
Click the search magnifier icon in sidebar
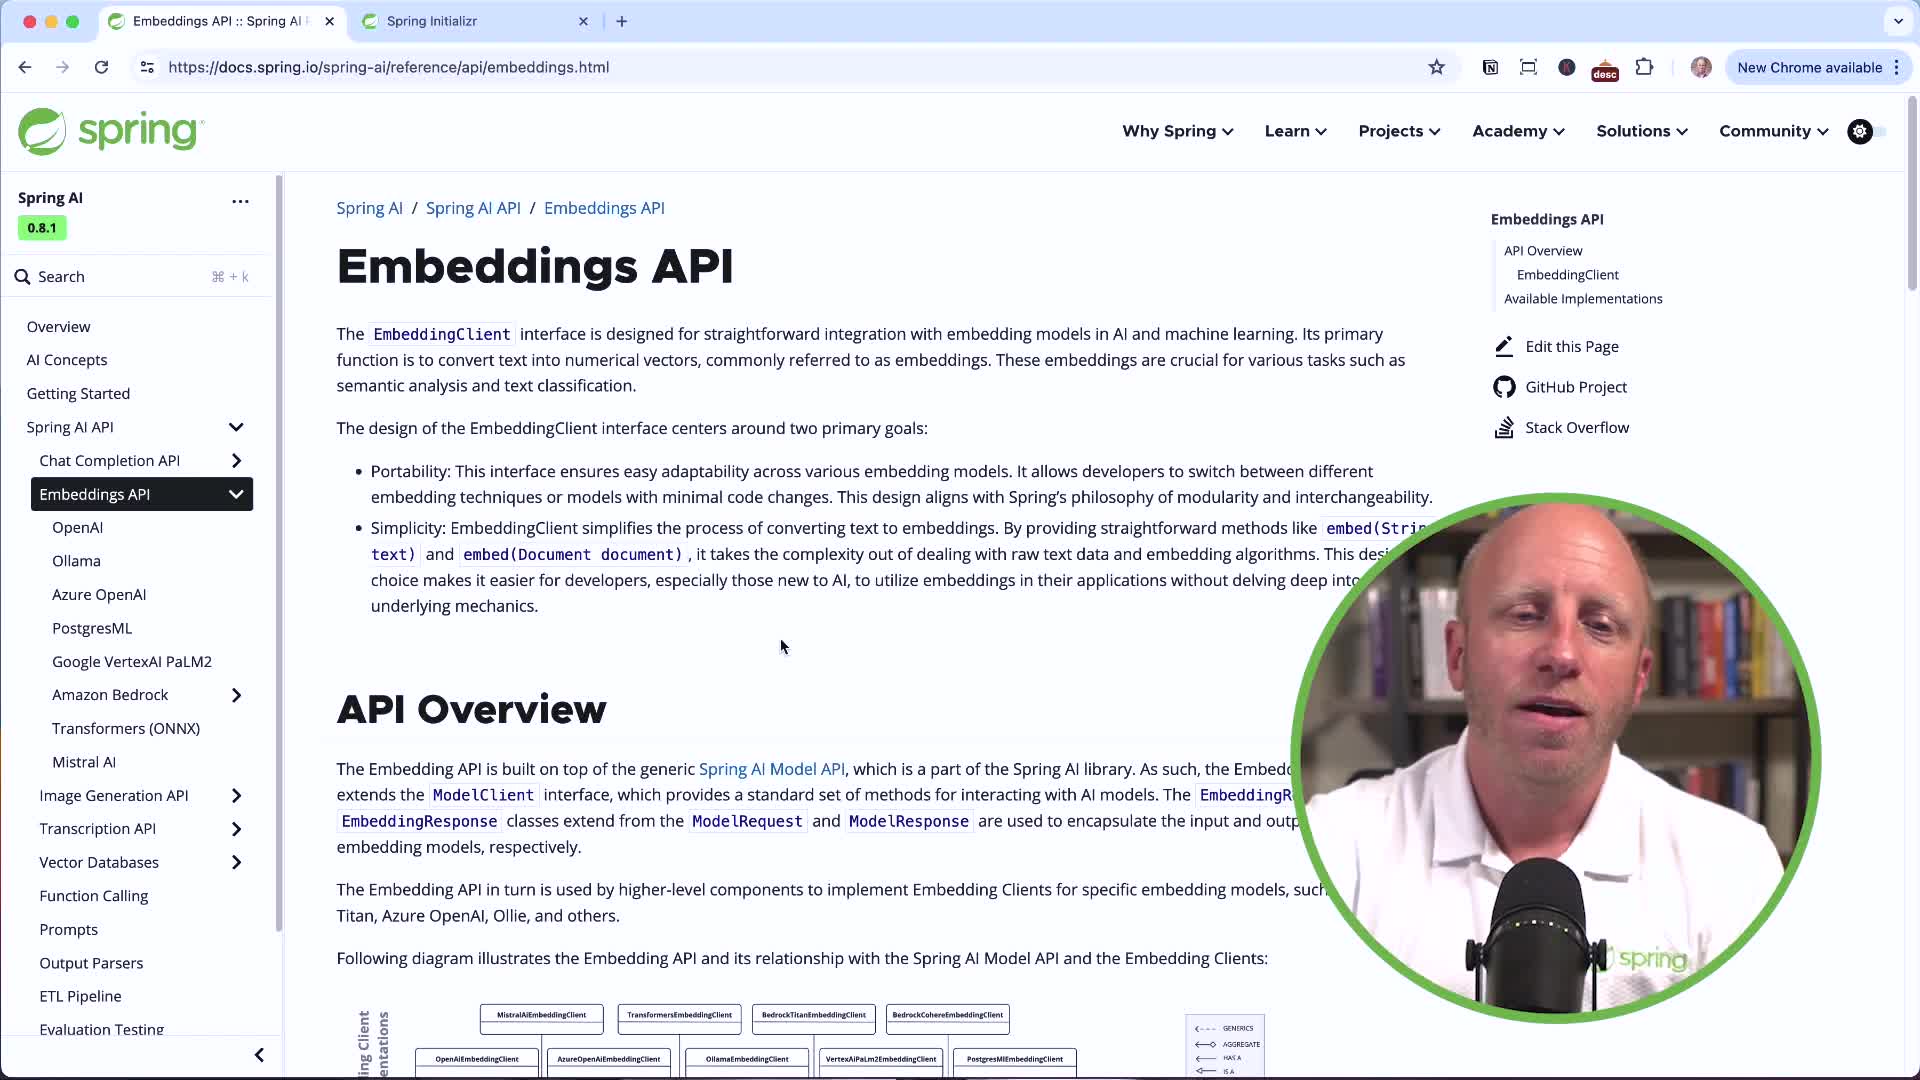point(22,277)
